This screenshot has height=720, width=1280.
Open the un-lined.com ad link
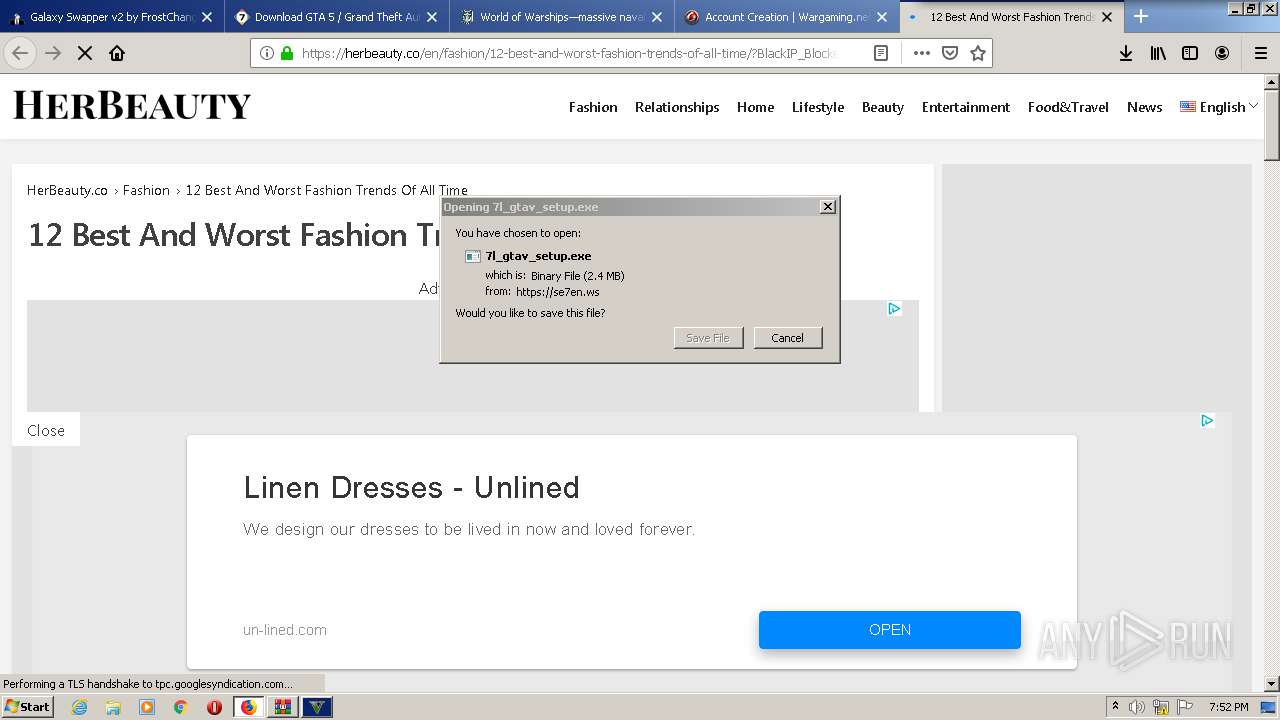point(285,630)
